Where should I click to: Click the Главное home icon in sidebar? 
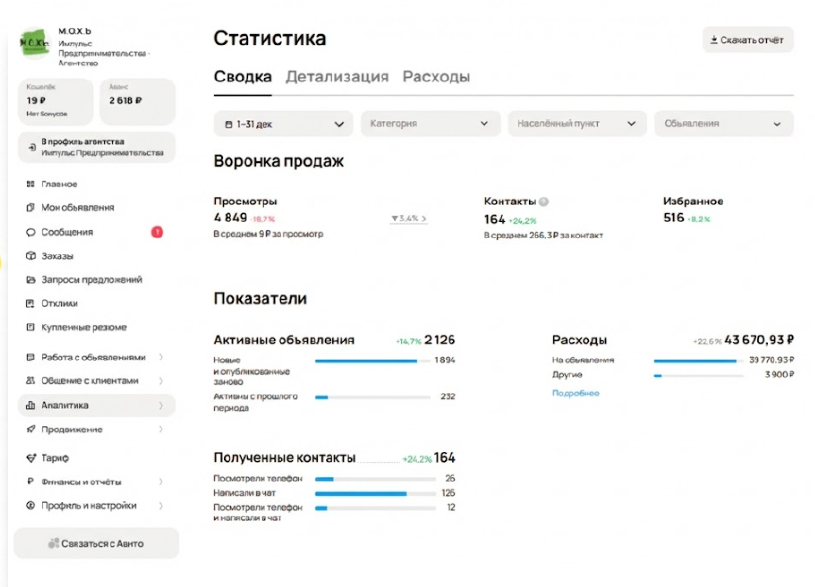(31, 184)
